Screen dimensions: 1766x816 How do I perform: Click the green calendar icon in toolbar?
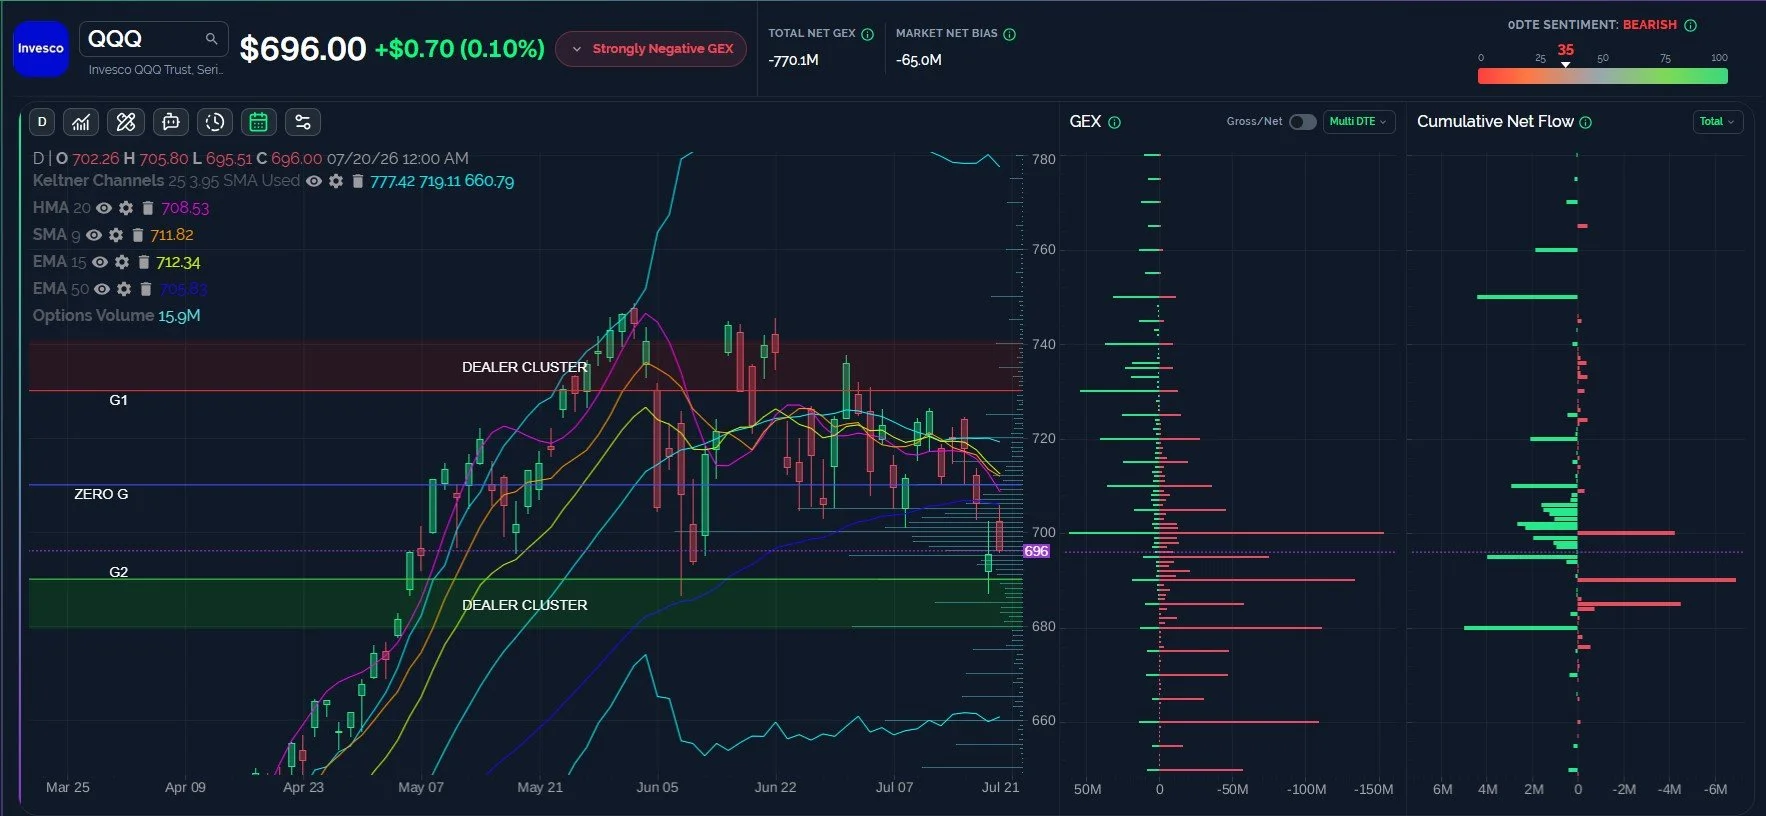coord(258,122)
